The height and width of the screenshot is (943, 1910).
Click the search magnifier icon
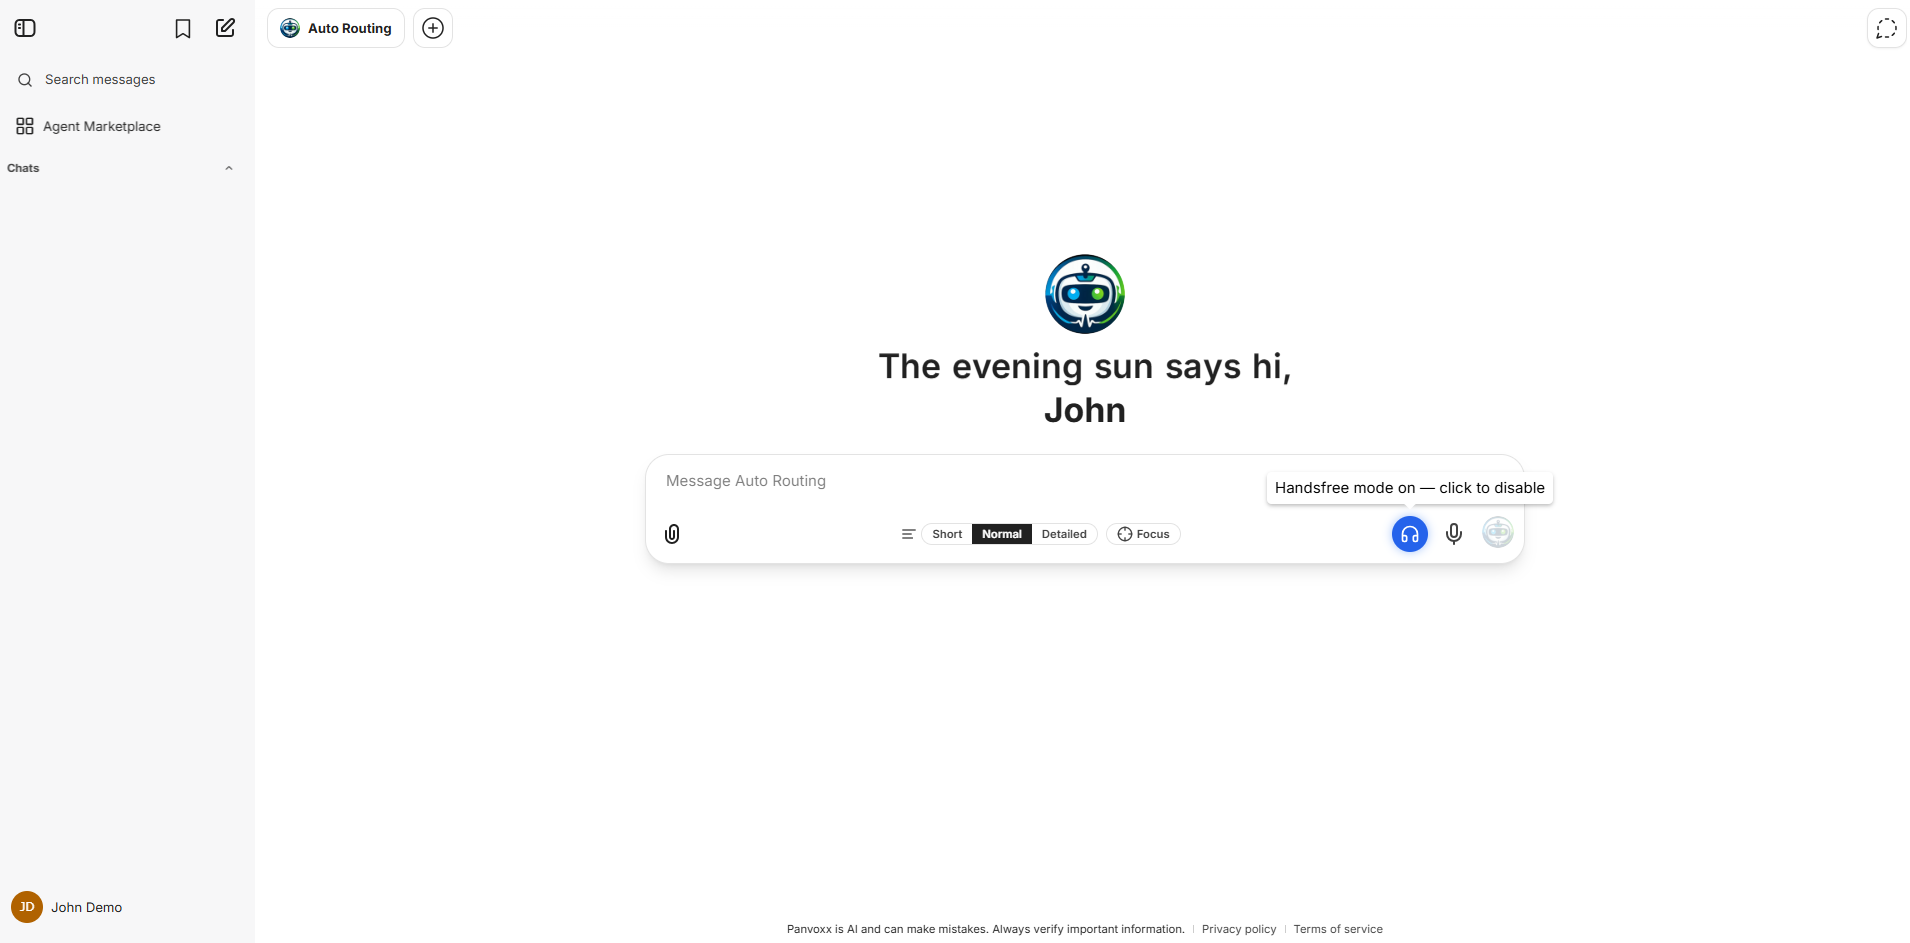coord(25,80)
